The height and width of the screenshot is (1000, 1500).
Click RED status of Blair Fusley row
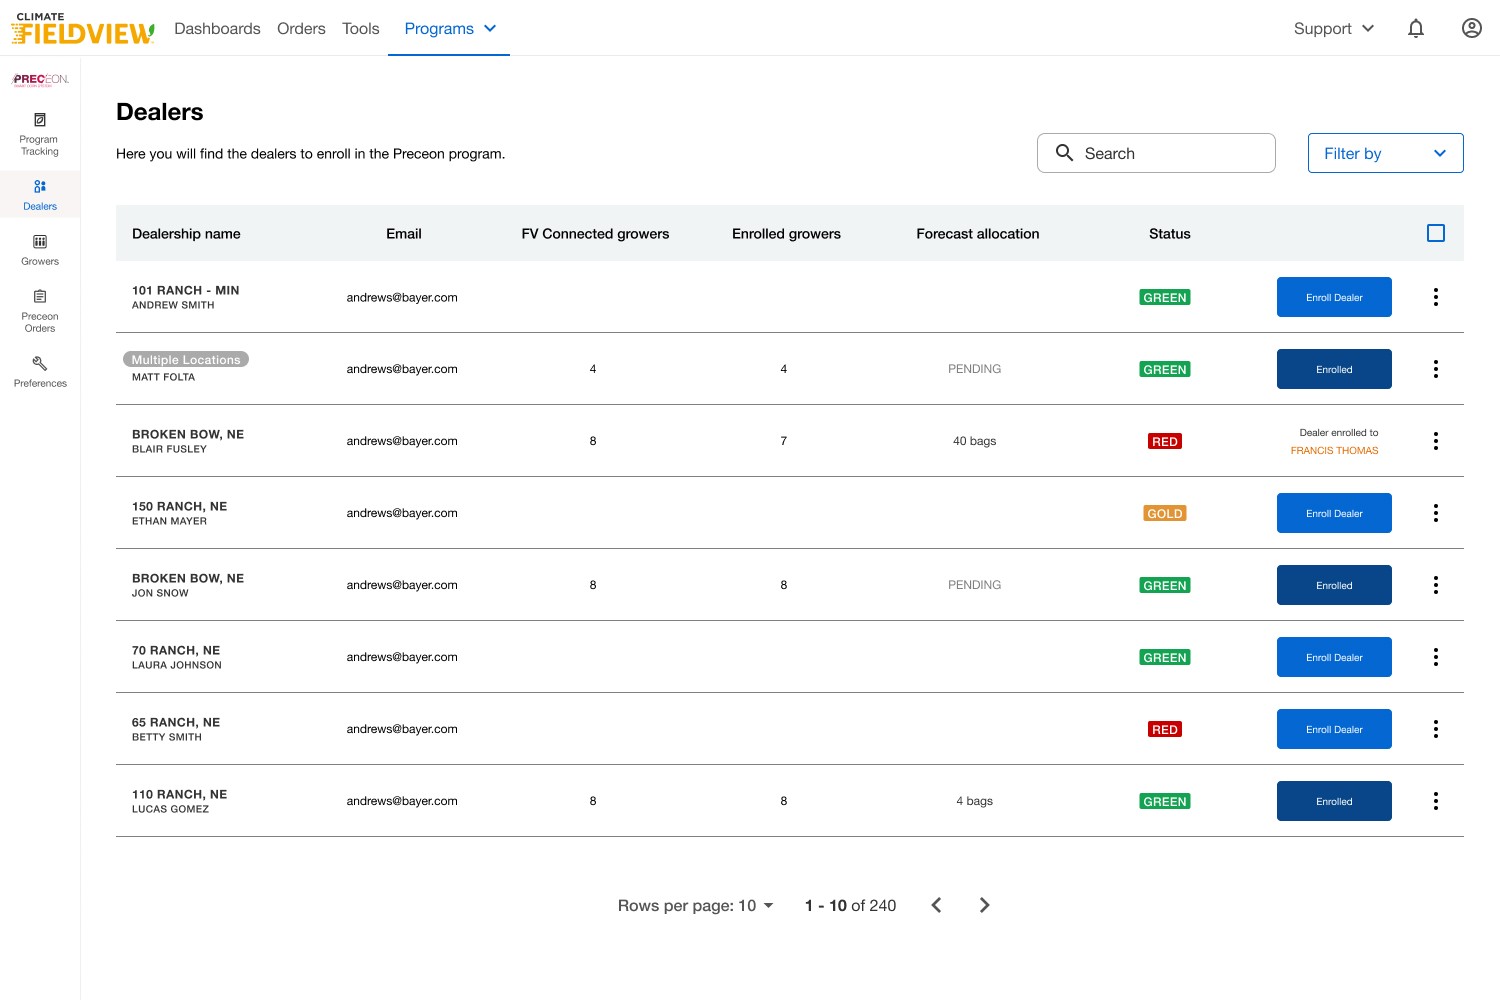[1165, 441]
